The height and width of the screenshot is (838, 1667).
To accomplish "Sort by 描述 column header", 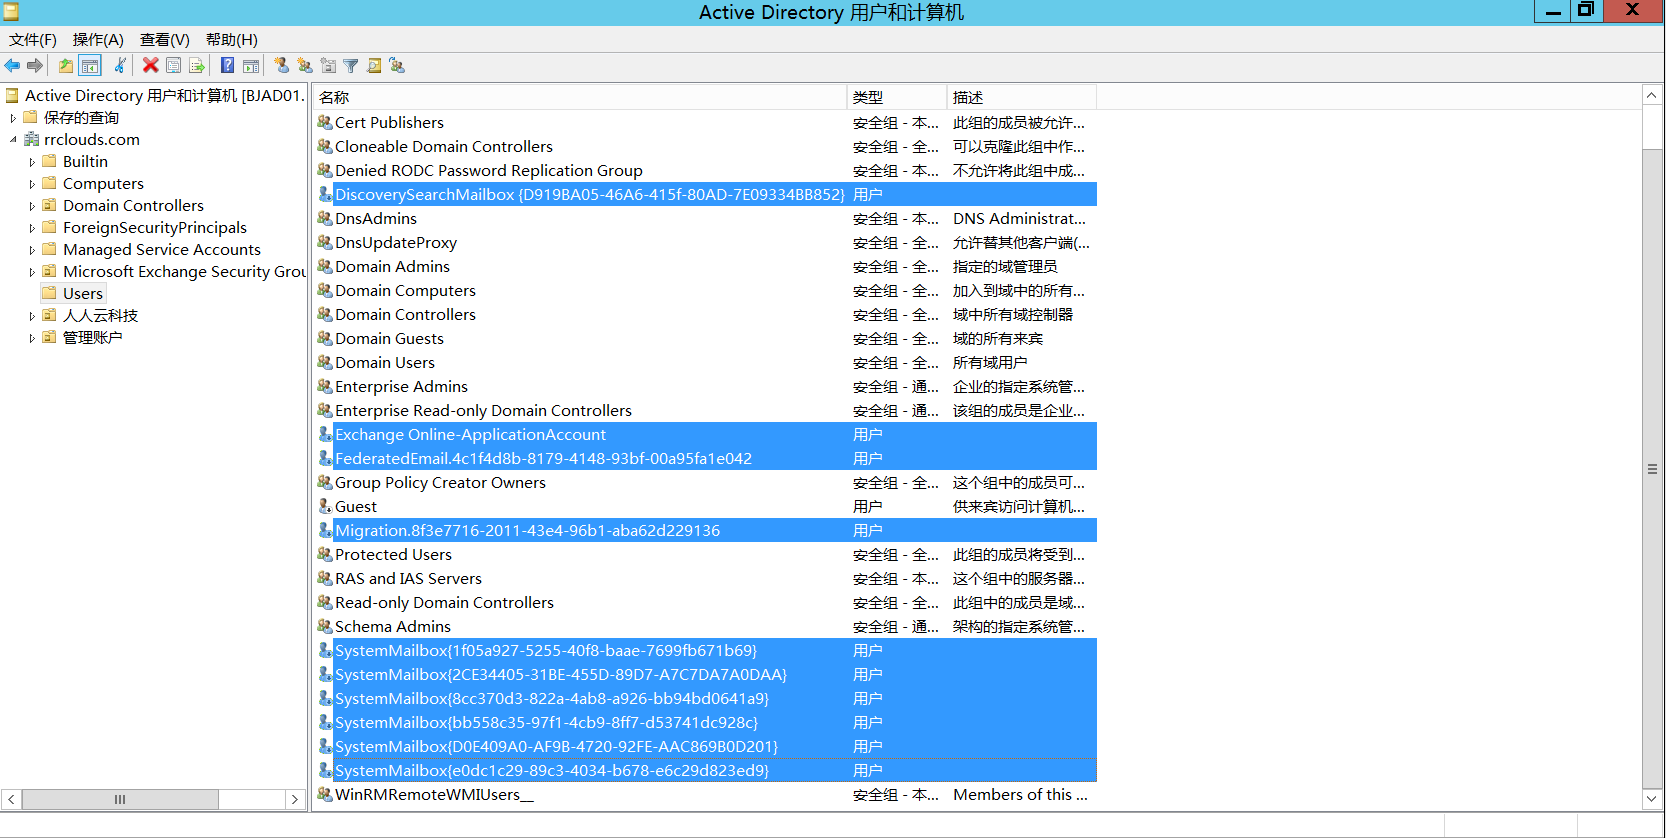I will (1021, 97).
